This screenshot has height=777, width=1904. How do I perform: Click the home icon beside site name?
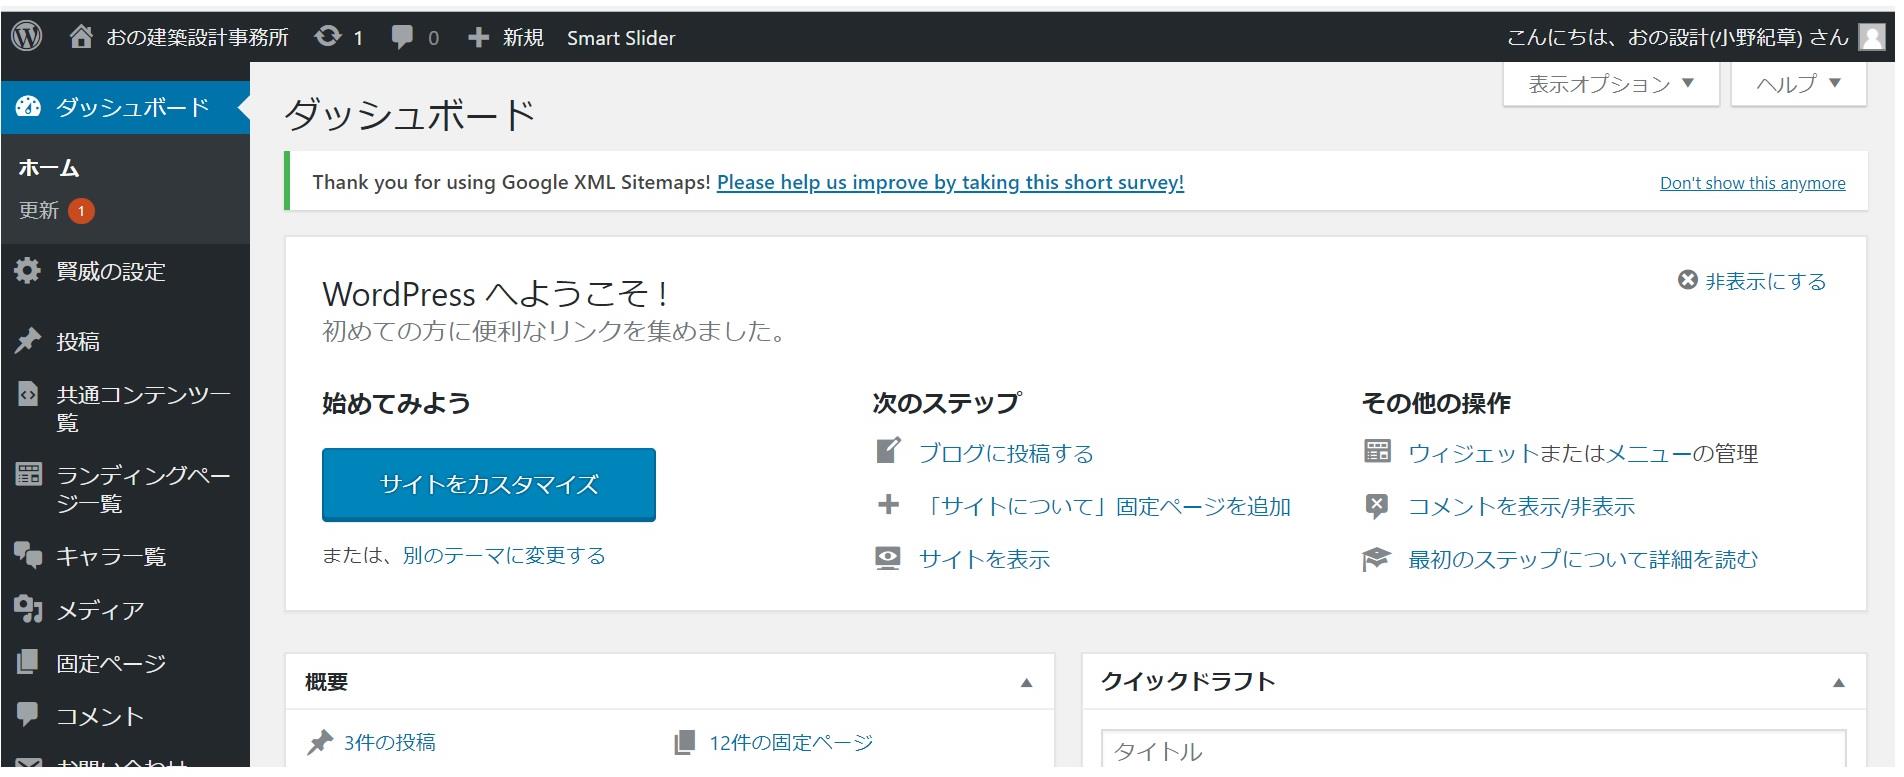(x=81, y=37)
